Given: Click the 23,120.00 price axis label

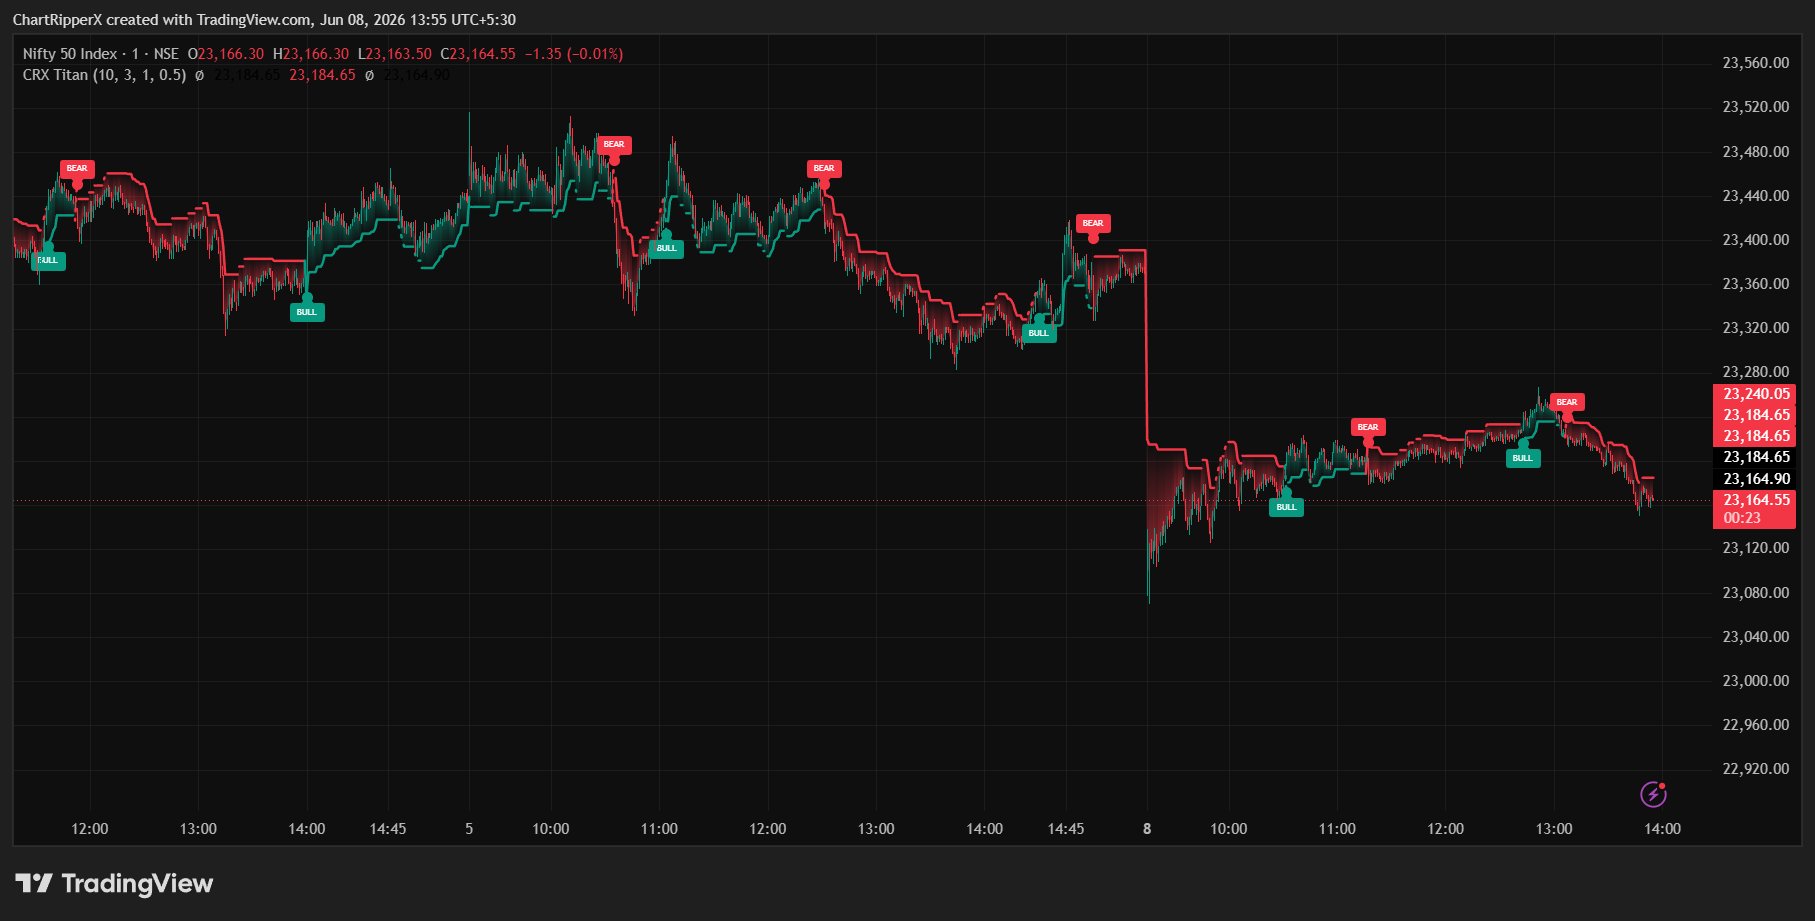Looking at the screenshot, I should [x=1755, y=548].
